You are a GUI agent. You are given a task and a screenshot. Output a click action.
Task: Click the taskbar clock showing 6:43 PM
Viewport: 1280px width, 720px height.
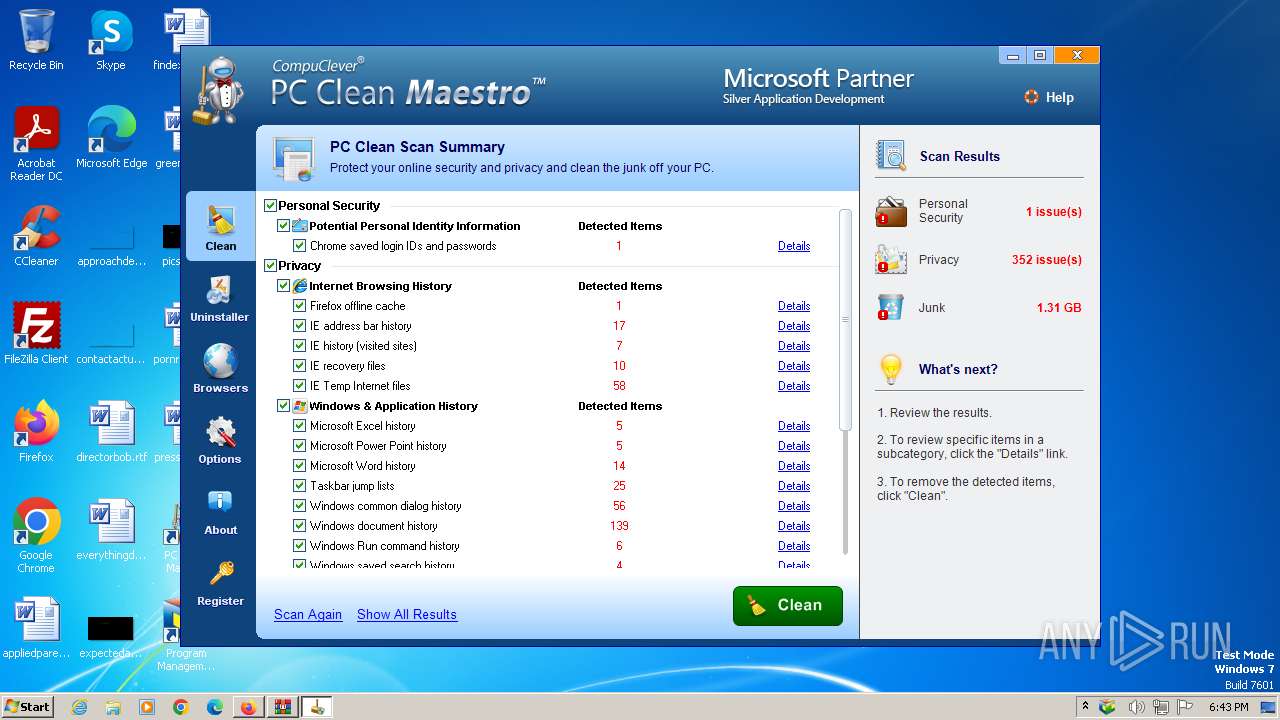pyautogui.click(x=1228, y=707)
